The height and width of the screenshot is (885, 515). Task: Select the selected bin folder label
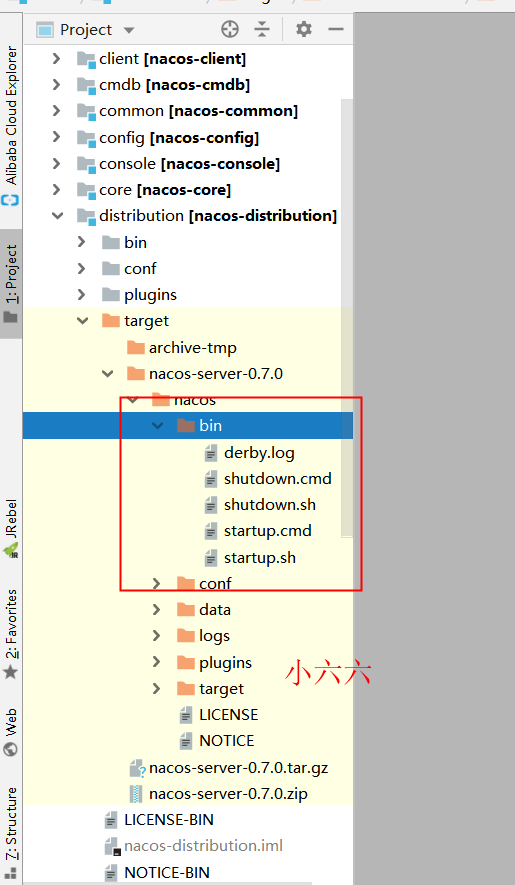[x=210, y=426]
